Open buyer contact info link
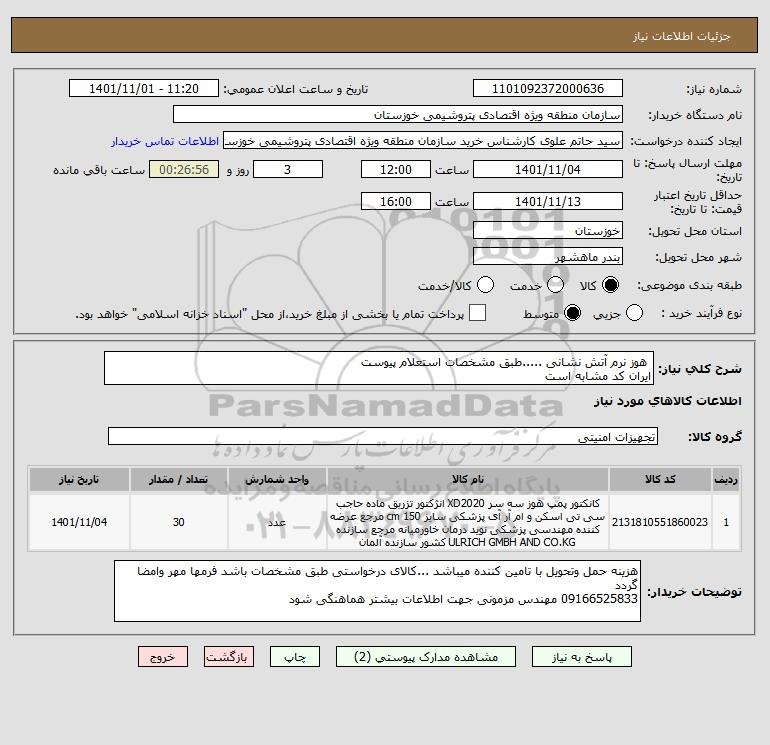This screenshot has height=745, width=770. coord(165,141)
